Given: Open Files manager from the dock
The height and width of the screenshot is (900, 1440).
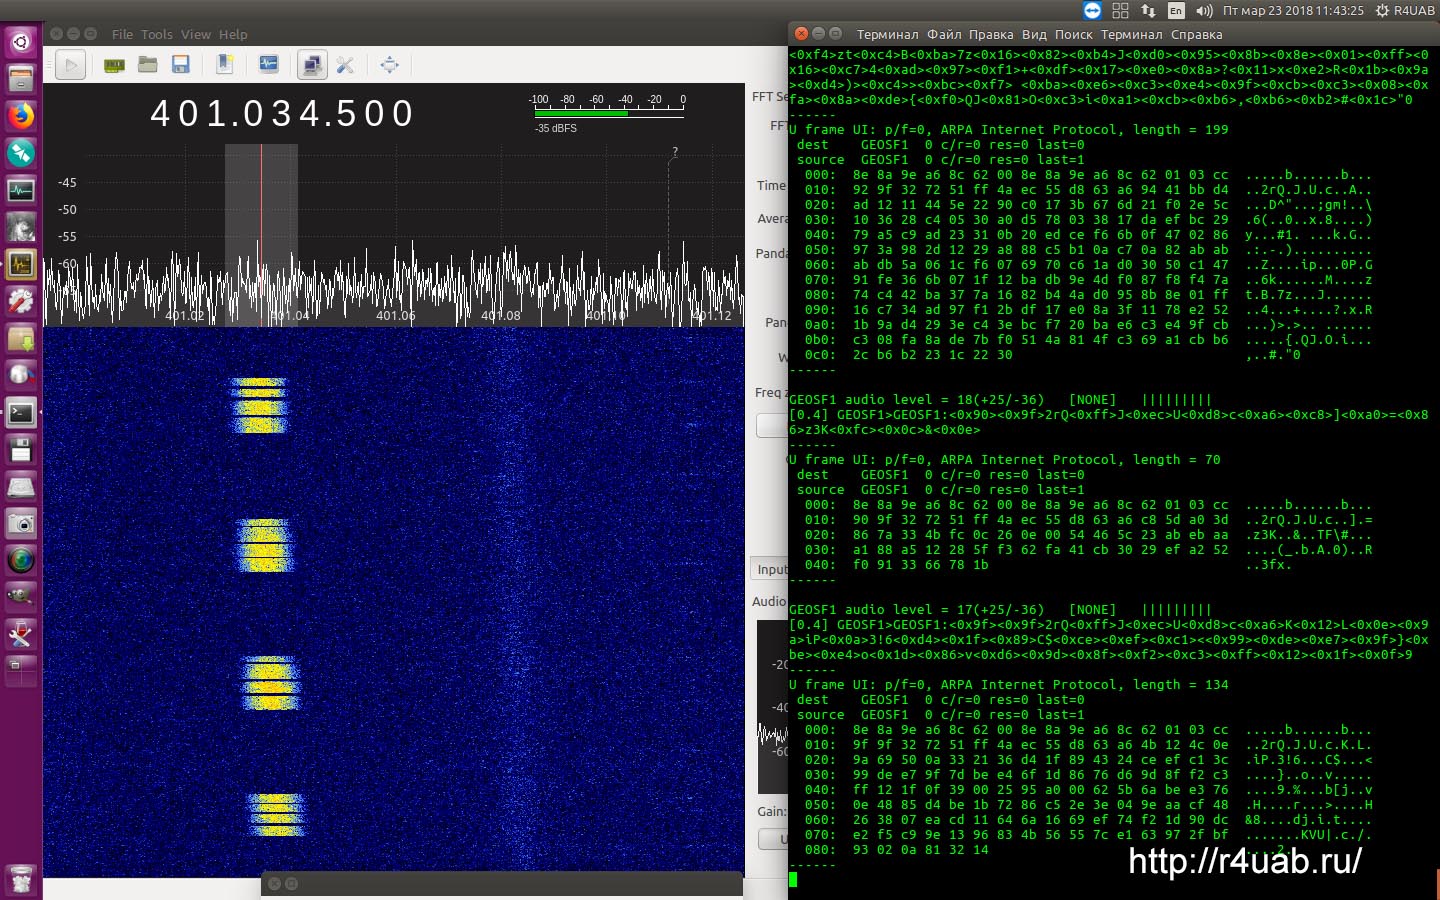Looking at the screenshot, I should pos(21,79).
